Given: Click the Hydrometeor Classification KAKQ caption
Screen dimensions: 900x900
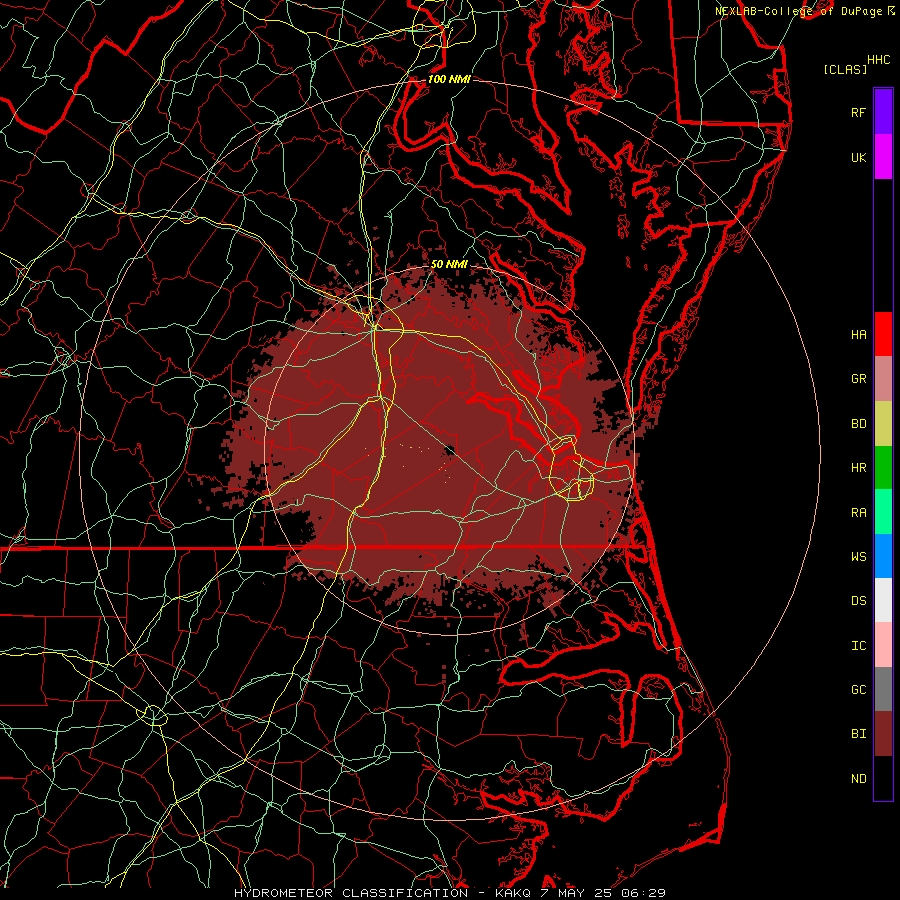Looking at the screenshot, I should coord(449,893).
